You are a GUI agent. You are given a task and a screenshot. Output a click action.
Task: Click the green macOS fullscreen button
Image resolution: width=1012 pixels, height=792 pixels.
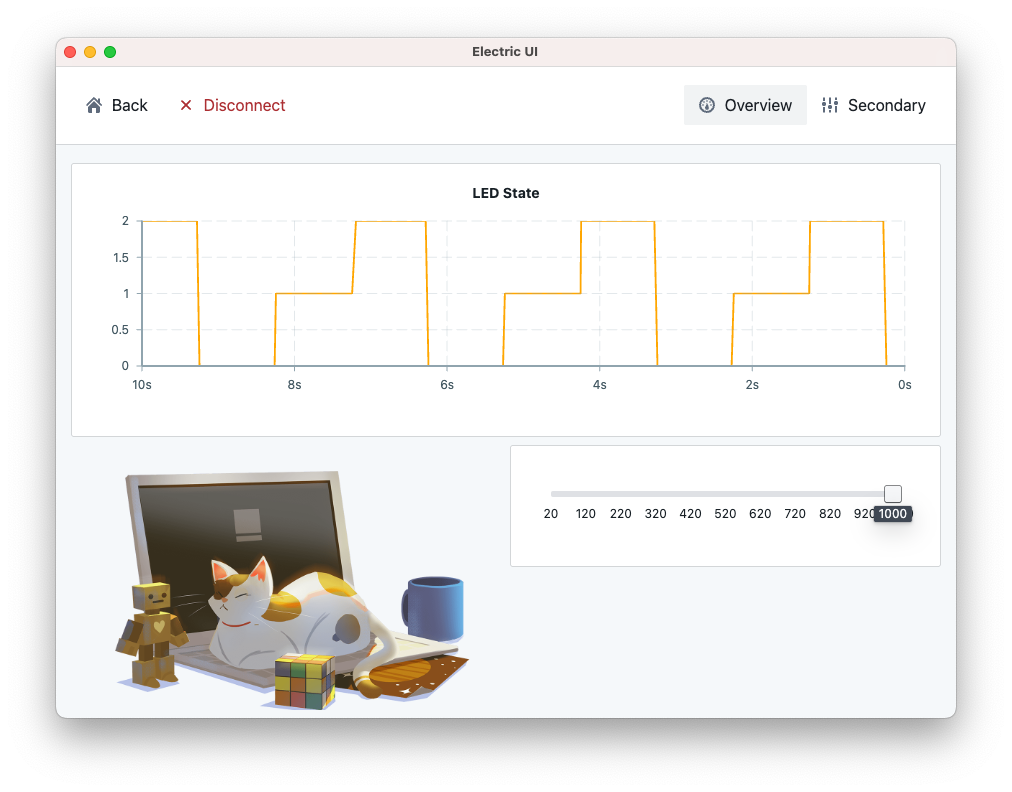pyautogui.click(x=110, y=52)
